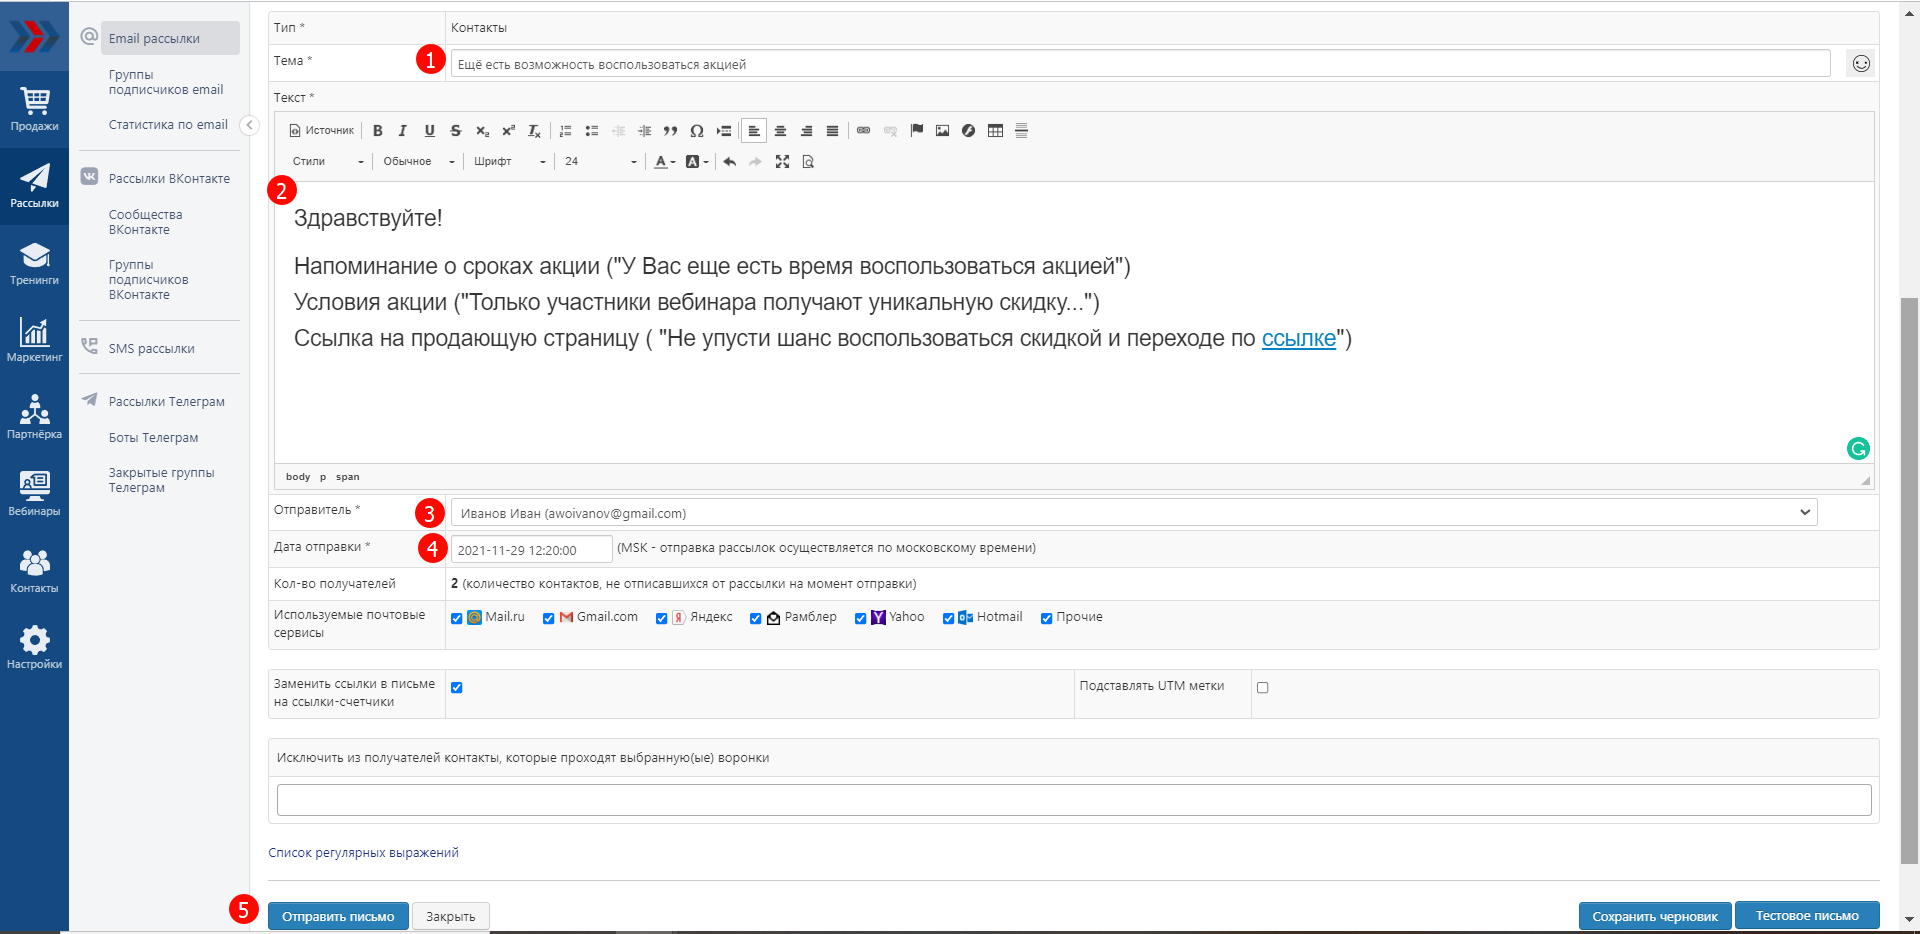This screenshot has height=934, width=1920.
Task: Expand the font size dropdown showing 24
Action: tap(600, 162)
